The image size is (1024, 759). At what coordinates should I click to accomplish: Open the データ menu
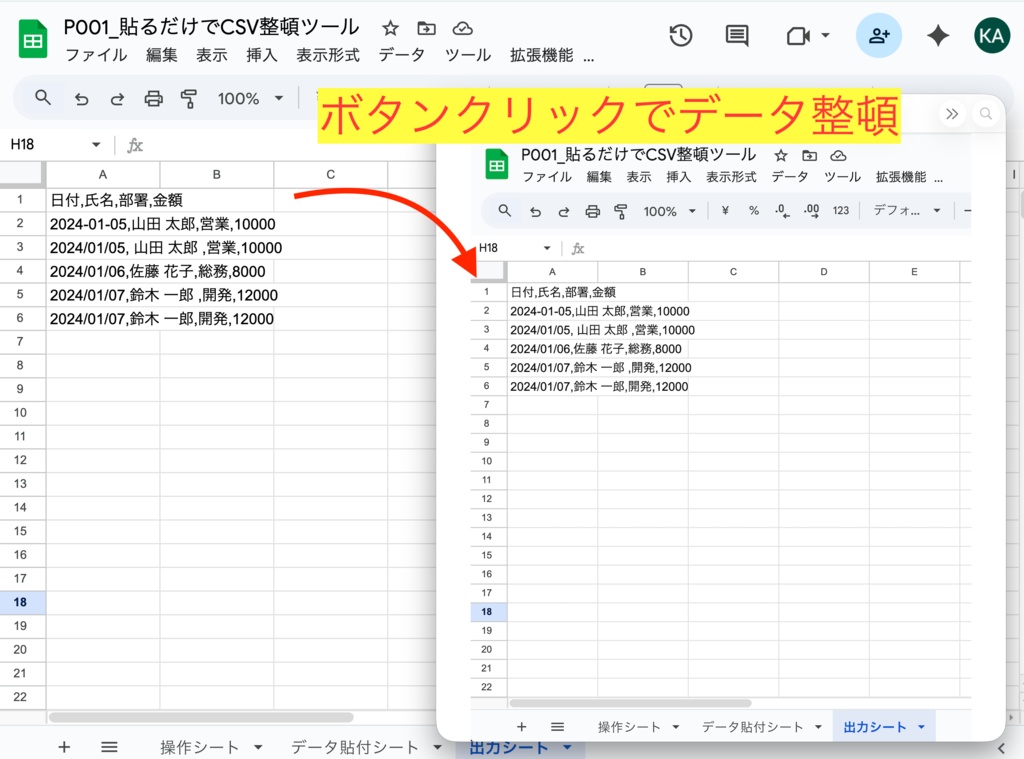coord(402,57)
